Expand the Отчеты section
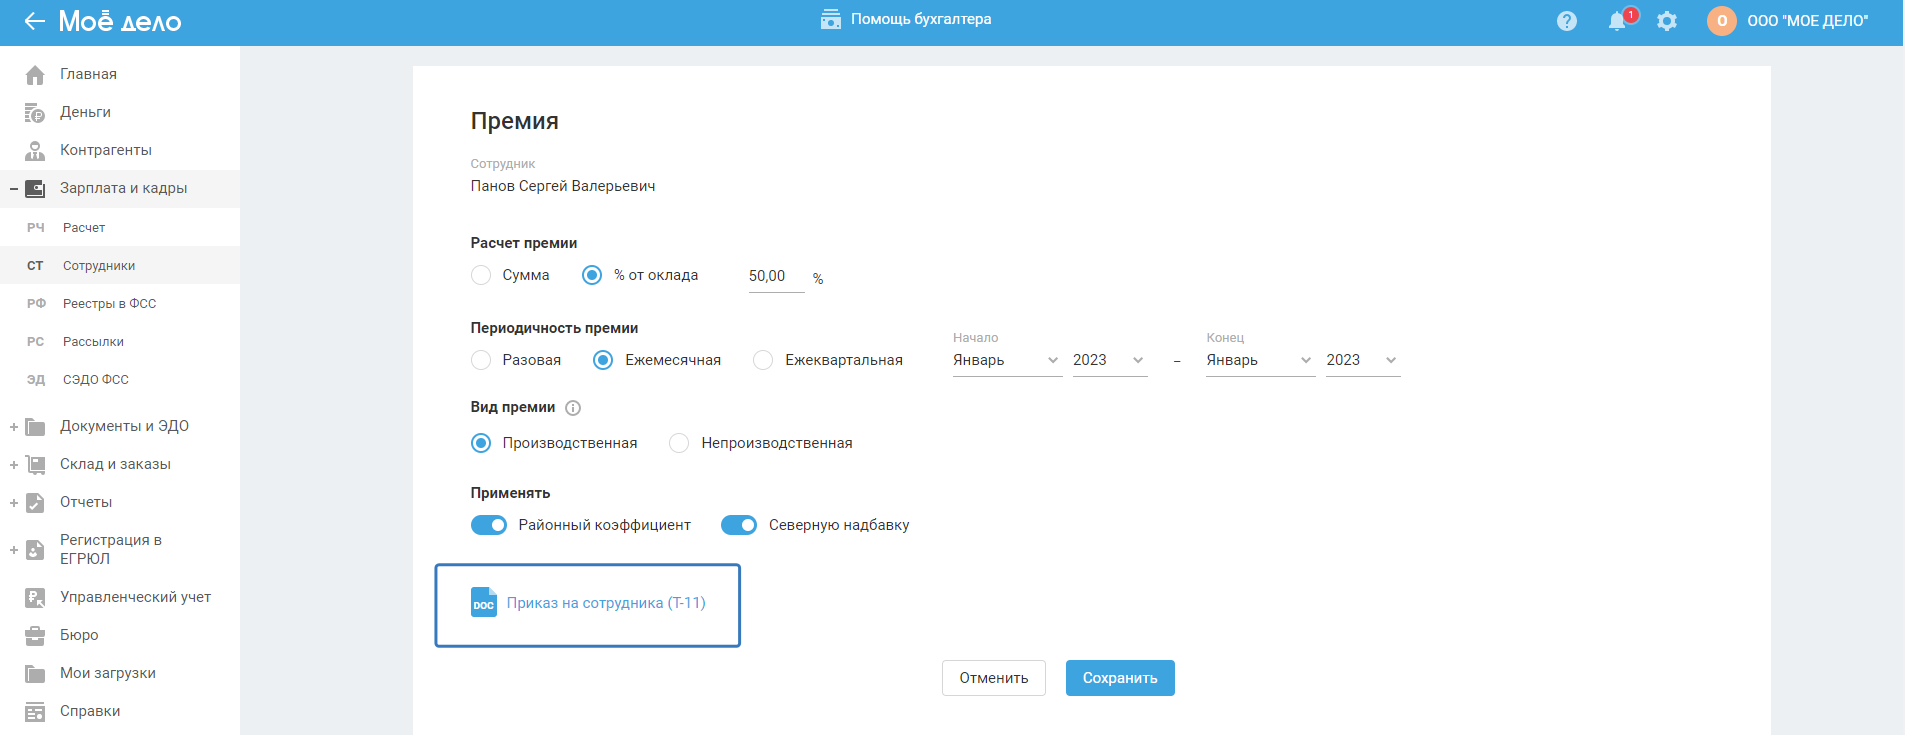Image resolution: width=1905 pixels, height=735 pixels. click(14, 503)
